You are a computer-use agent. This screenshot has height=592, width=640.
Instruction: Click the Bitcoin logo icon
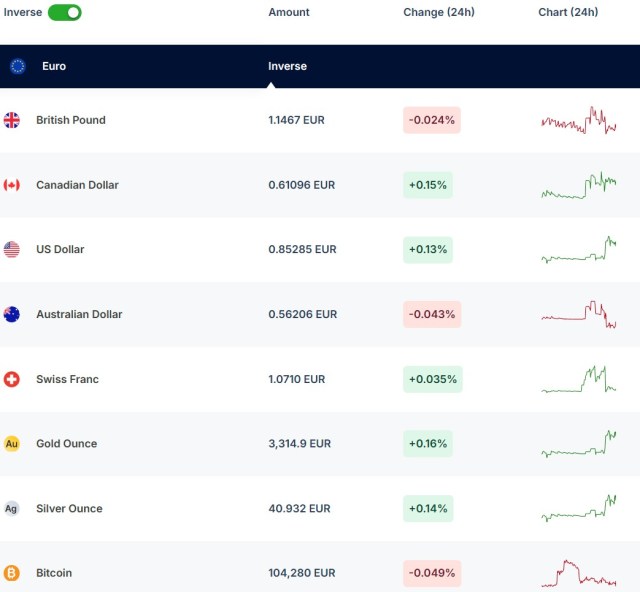pos(12,573)
